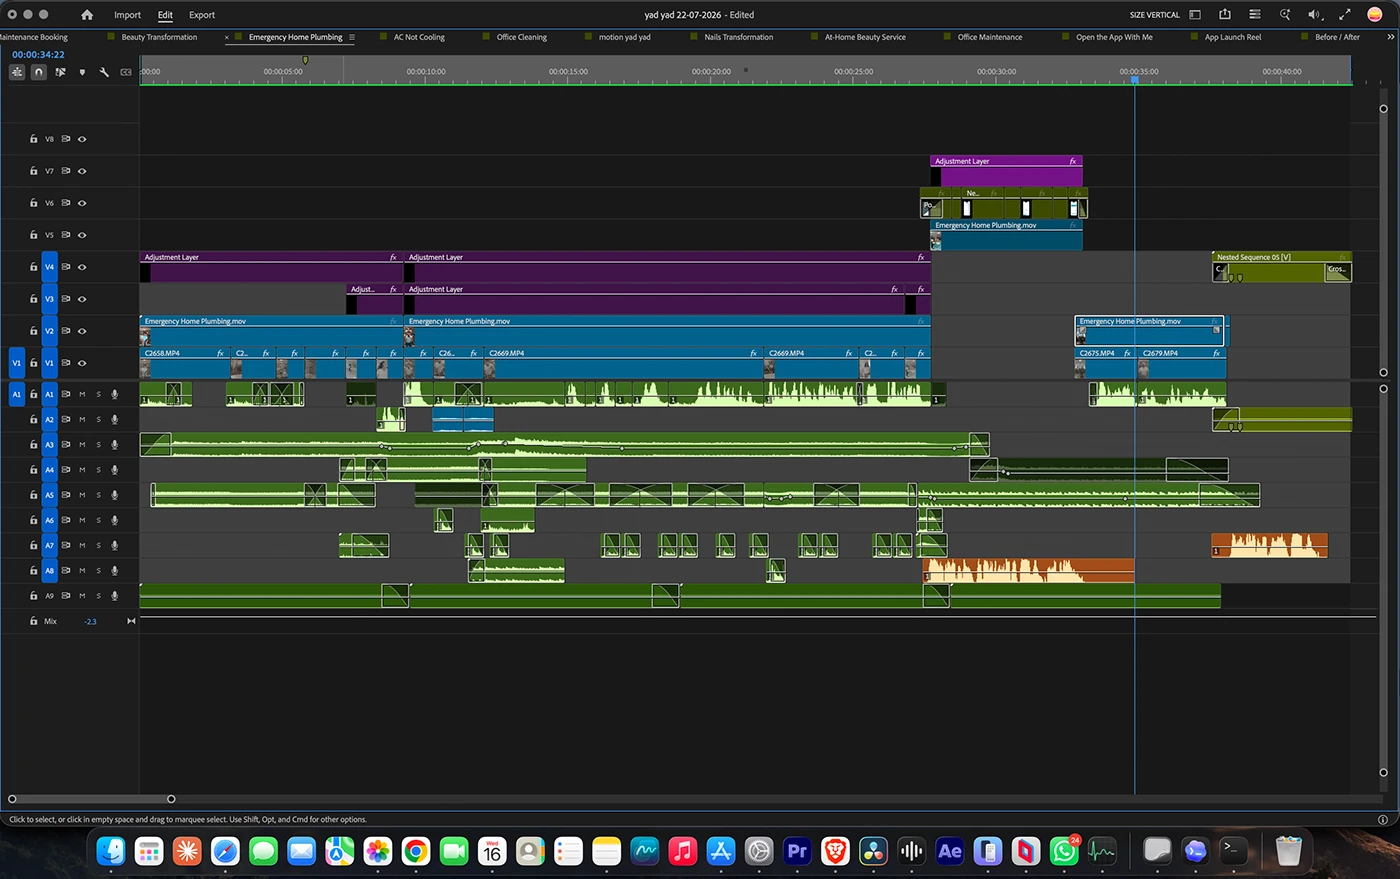Open the search help magnifier icon

coord(1285,15)
